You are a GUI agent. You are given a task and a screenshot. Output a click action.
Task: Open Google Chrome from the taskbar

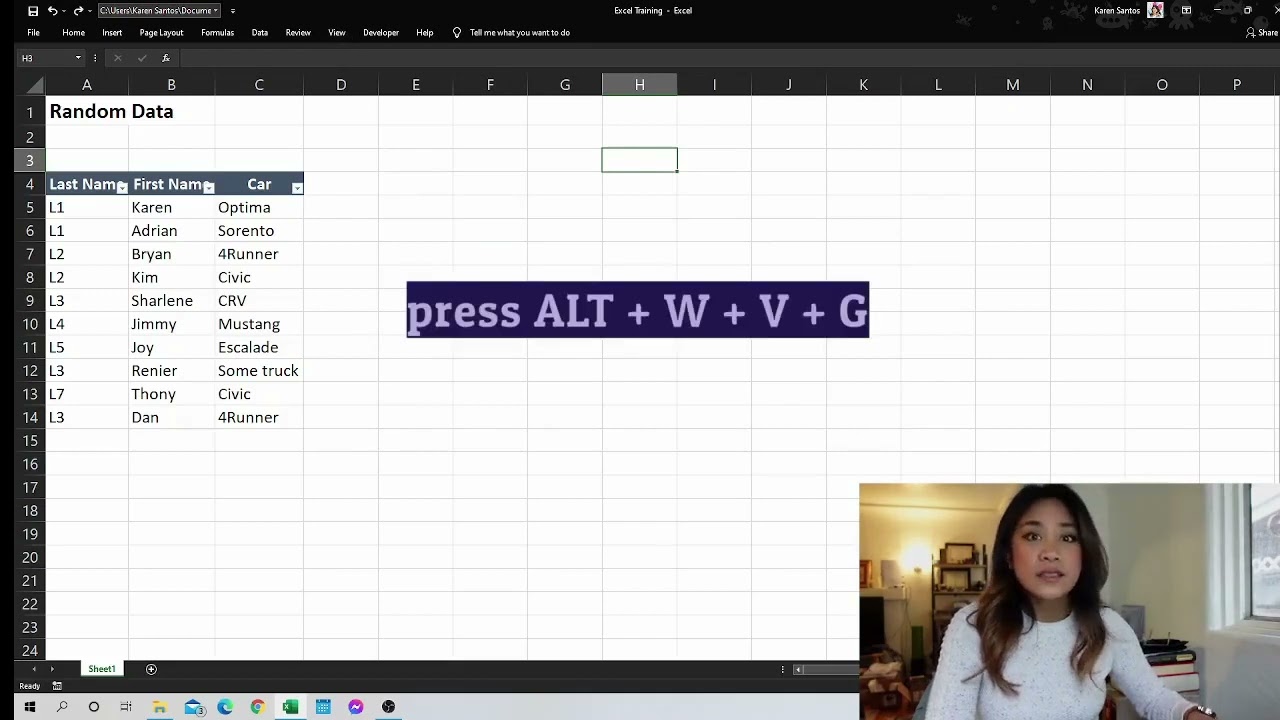(x=257, y=707)
